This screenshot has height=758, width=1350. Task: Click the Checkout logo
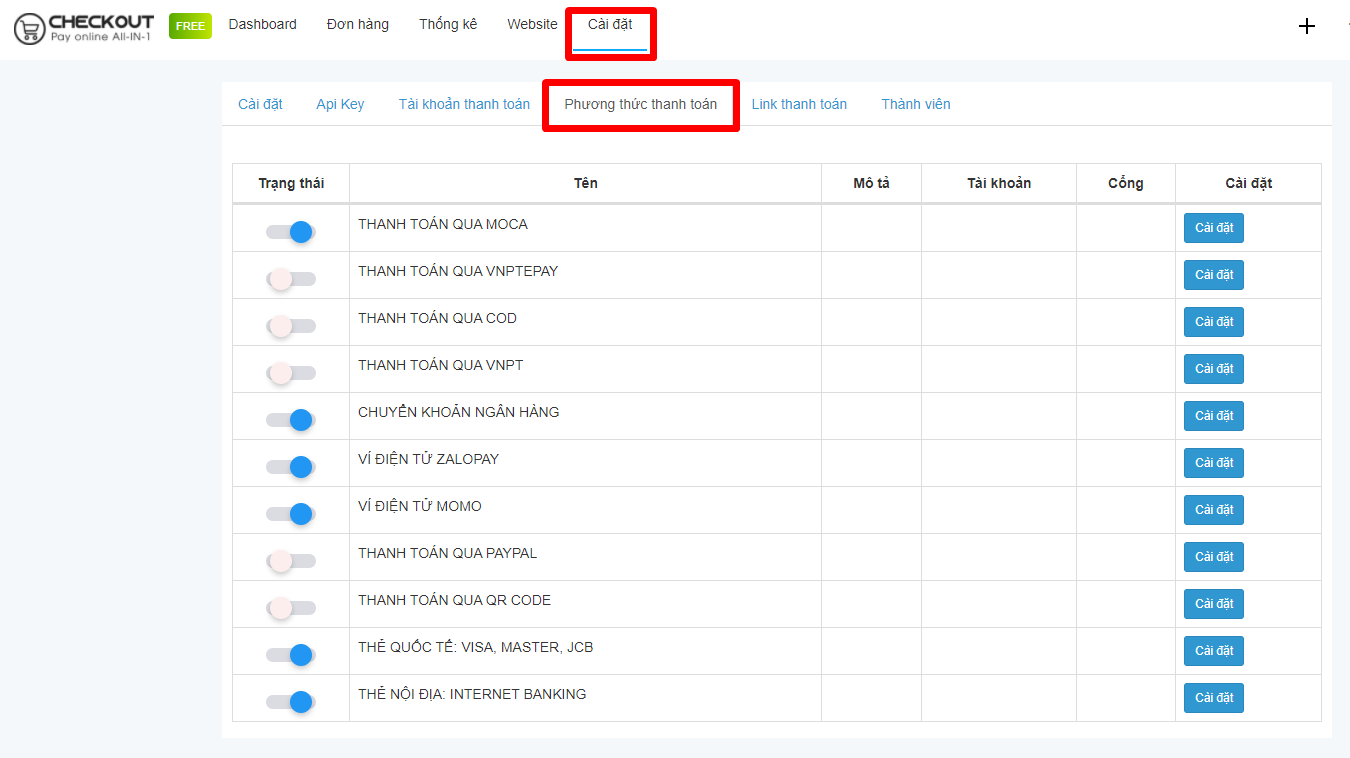[x=84, y=28]
